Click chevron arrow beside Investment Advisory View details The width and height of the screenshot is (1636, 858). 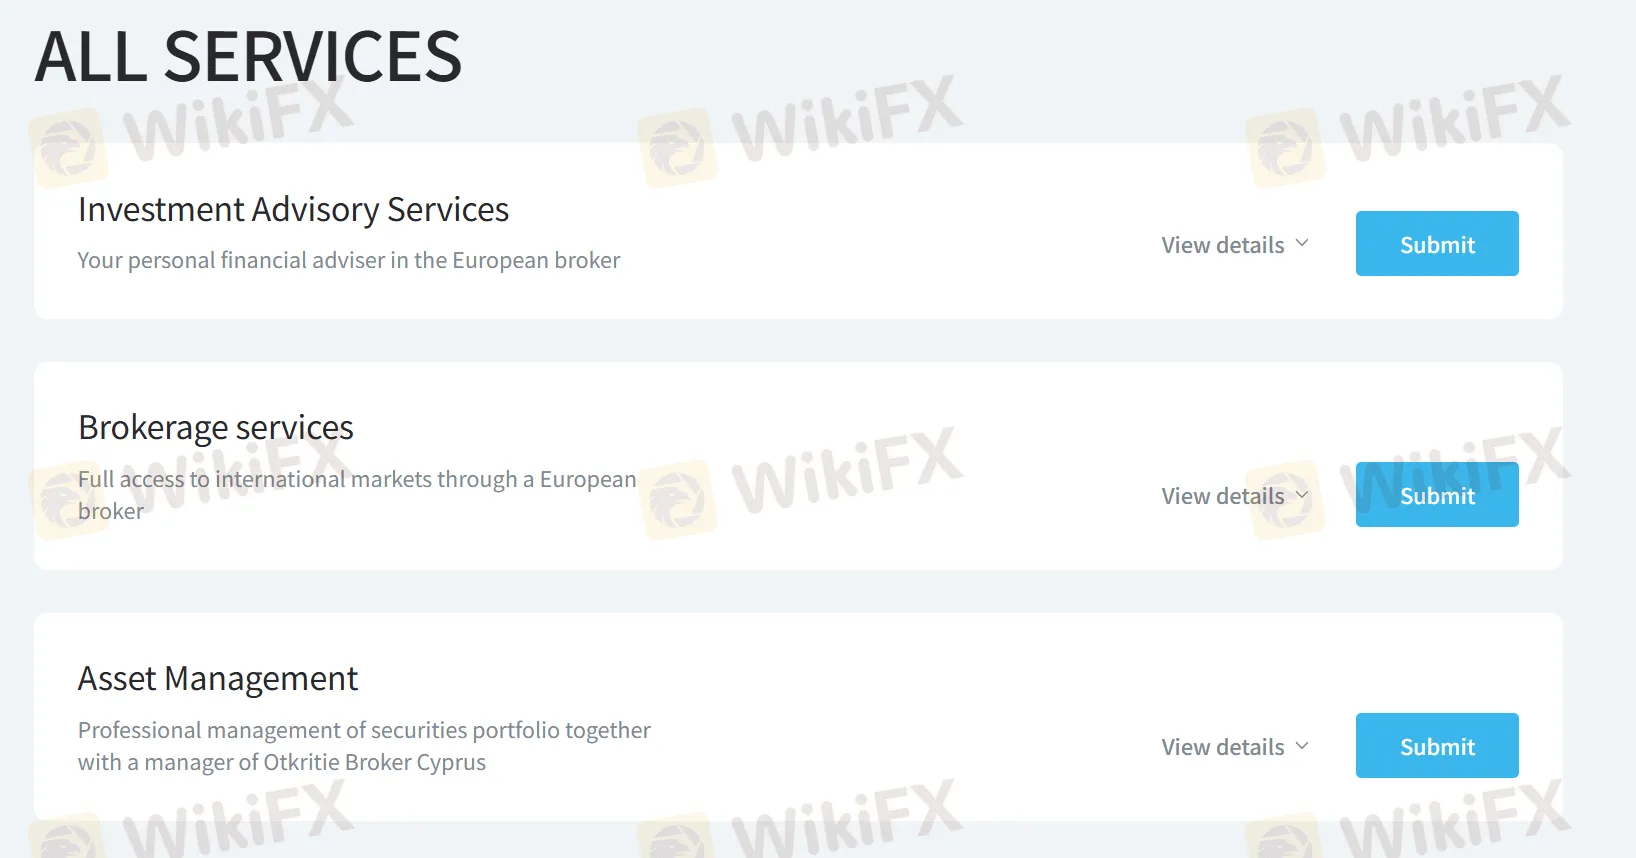[1302, 243]
